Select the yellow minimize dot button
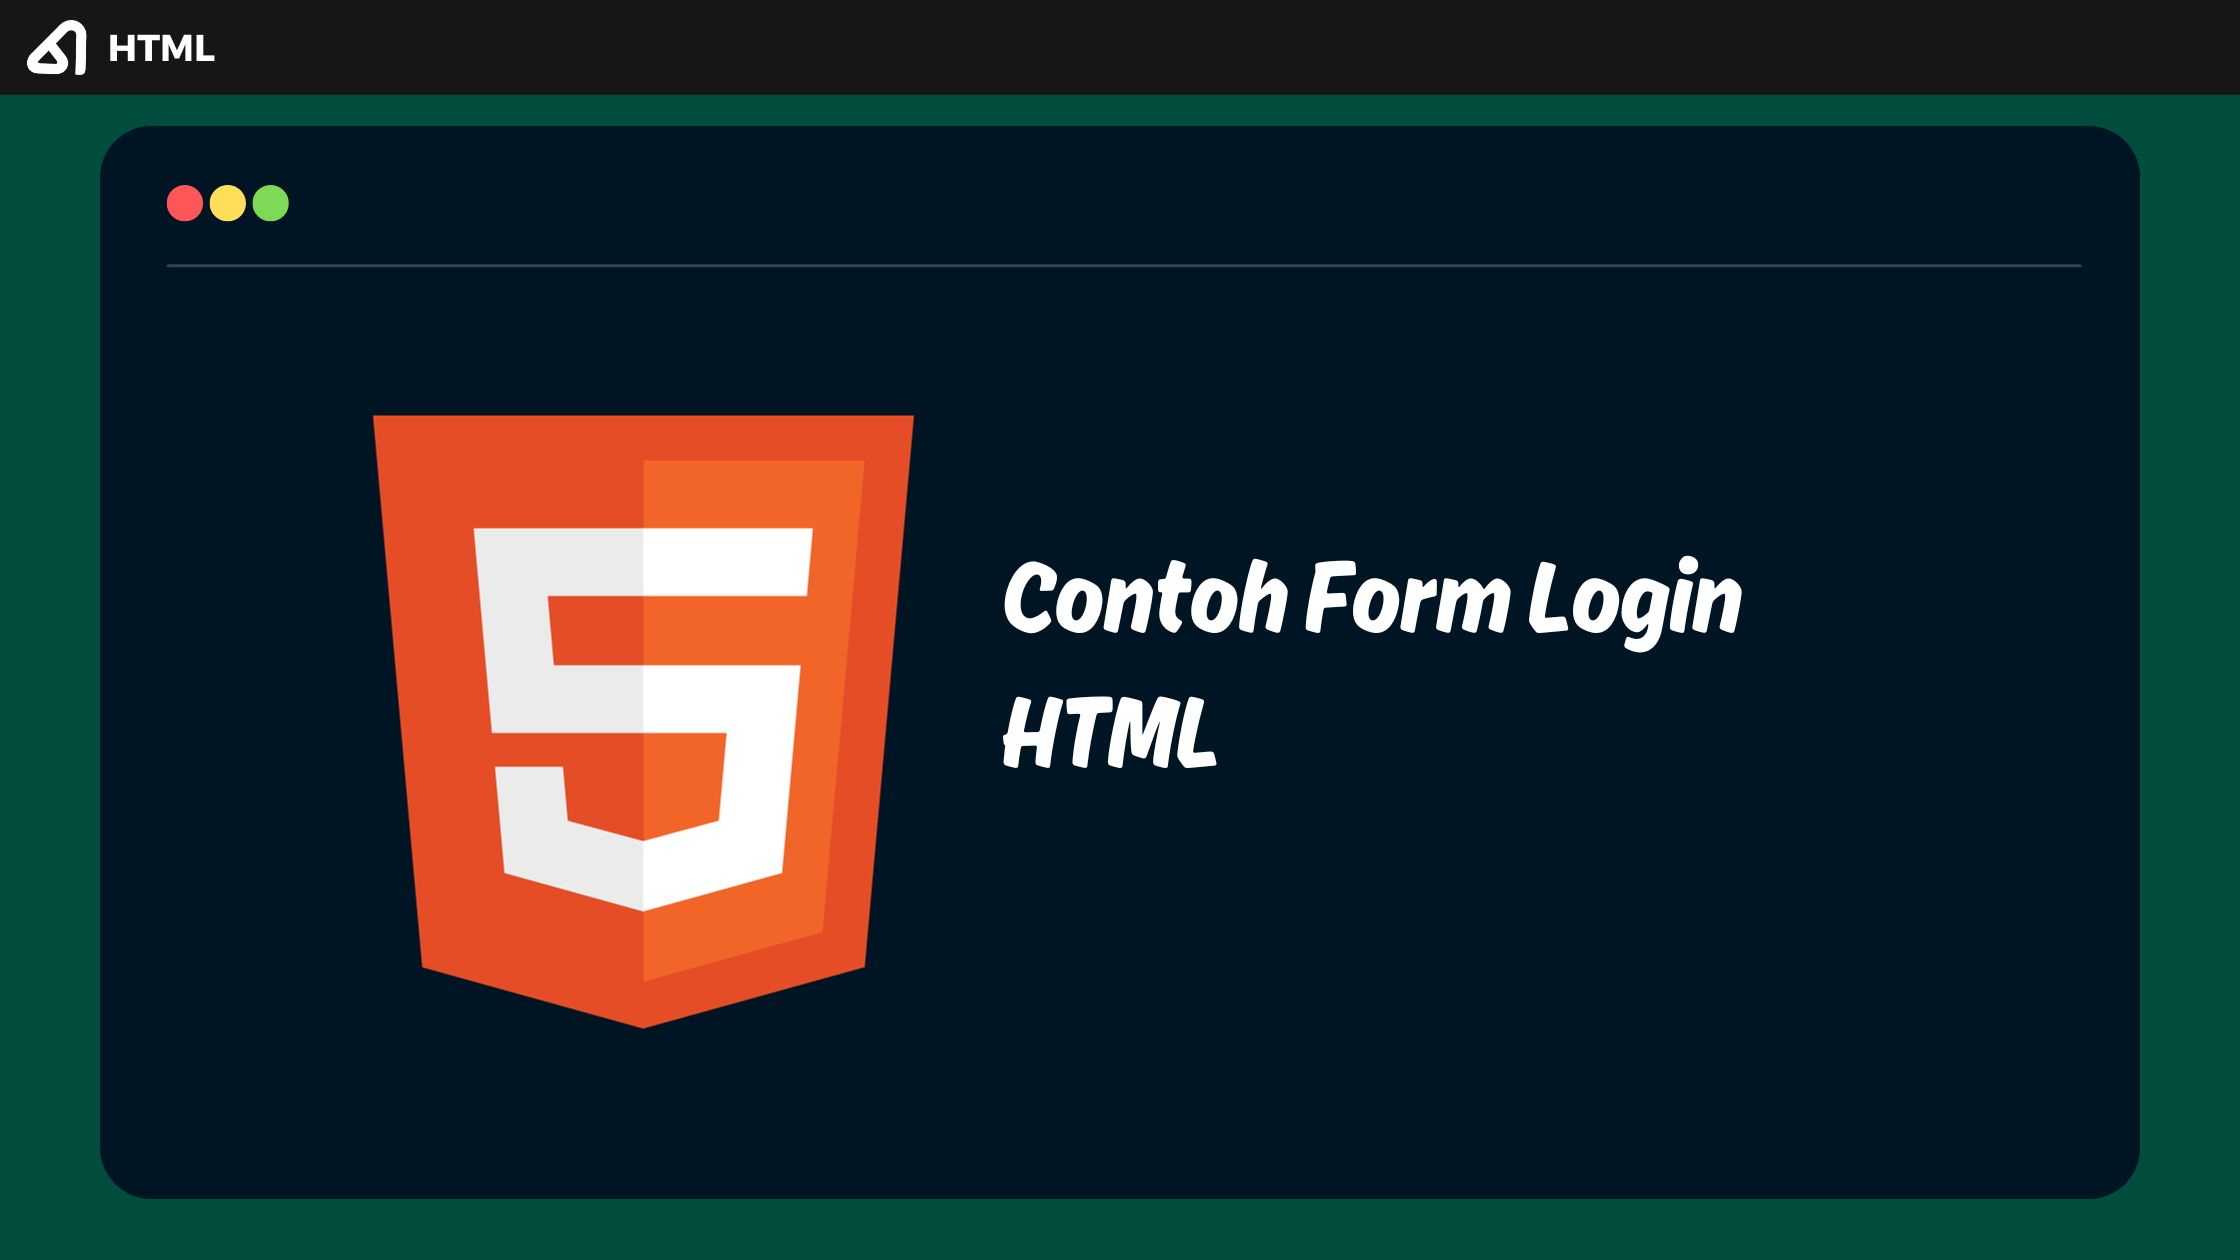Image resolution: width=2240 pixels, height=1260 pixels. [226, 203]
